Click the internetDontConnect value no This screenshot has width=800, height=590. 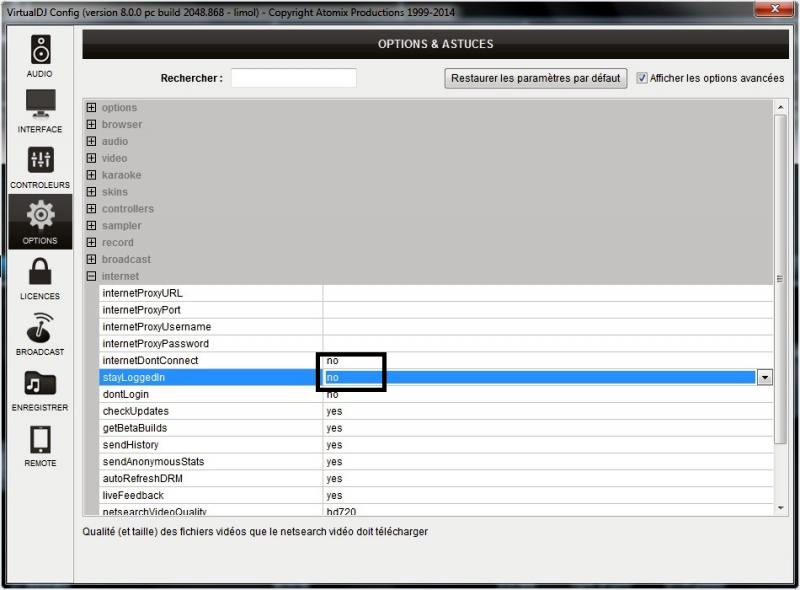[332, 360]
